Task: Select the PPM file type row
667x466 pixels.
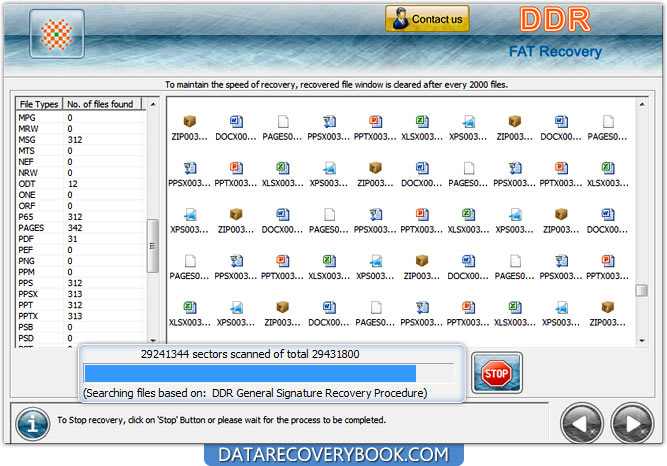Action: point(81,272)
